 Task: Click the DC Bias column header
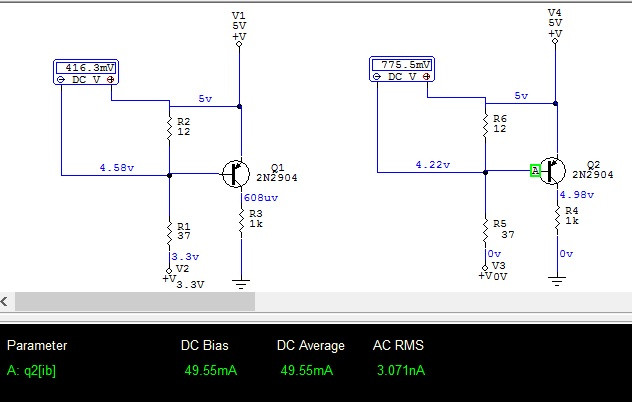(x=205, y=346)
